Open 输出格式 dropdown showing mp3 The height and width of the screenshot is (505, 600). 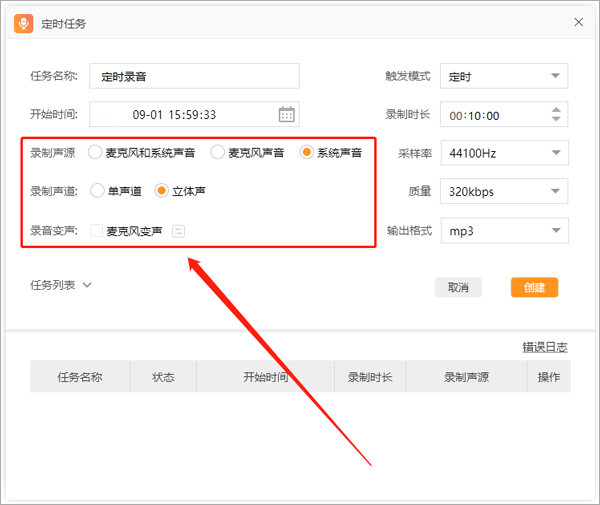click(x=505, y=230)
